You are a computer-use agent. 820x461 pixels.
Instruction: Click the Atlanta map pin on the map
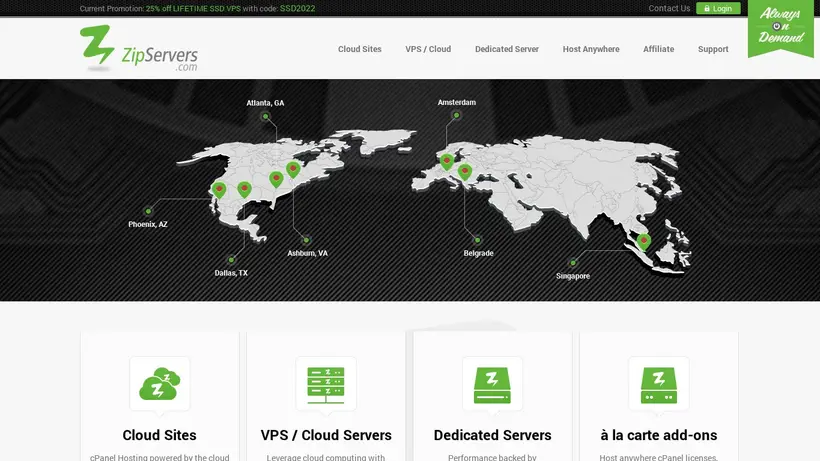(276, 179)
